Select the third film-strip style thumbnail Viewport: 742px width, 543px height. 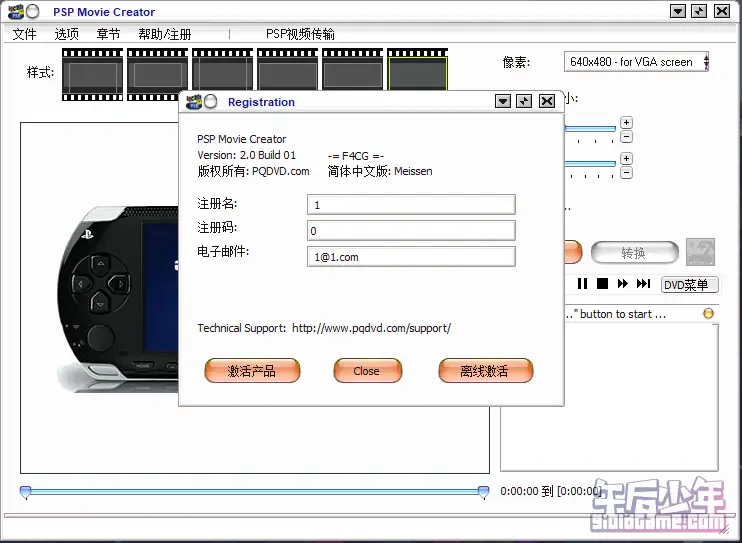point(222,69)
